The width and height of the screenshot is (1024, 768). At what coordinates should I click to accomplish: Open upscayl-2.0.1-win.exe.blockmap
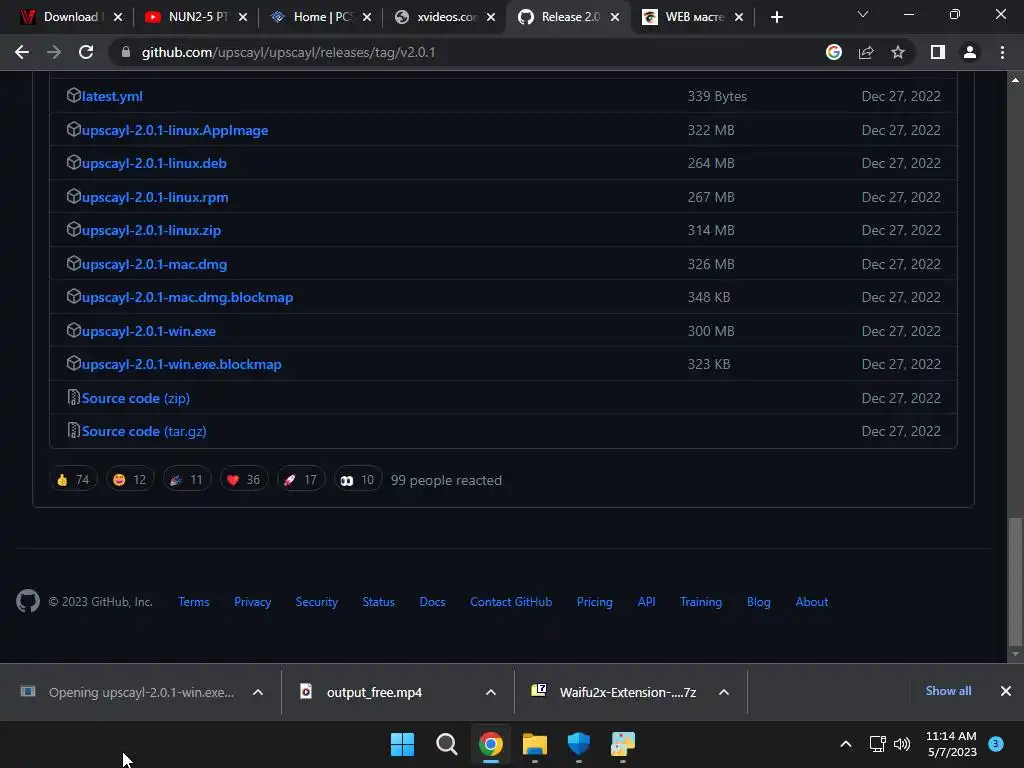[181, 364]
